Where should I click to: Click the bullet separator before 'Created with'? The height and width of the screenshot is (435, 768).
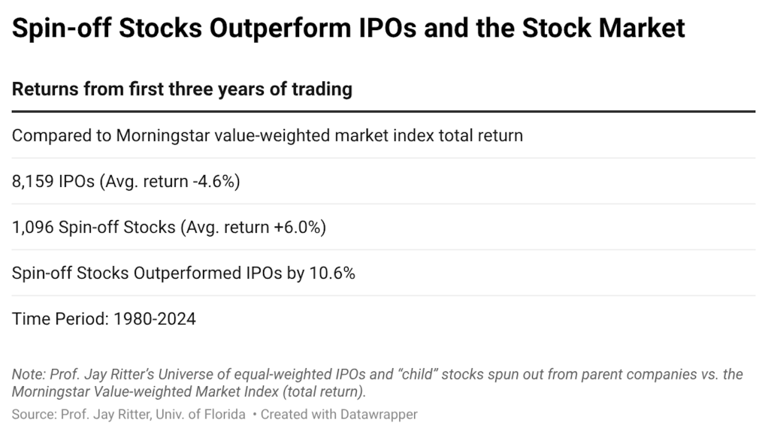click(254, 415)
